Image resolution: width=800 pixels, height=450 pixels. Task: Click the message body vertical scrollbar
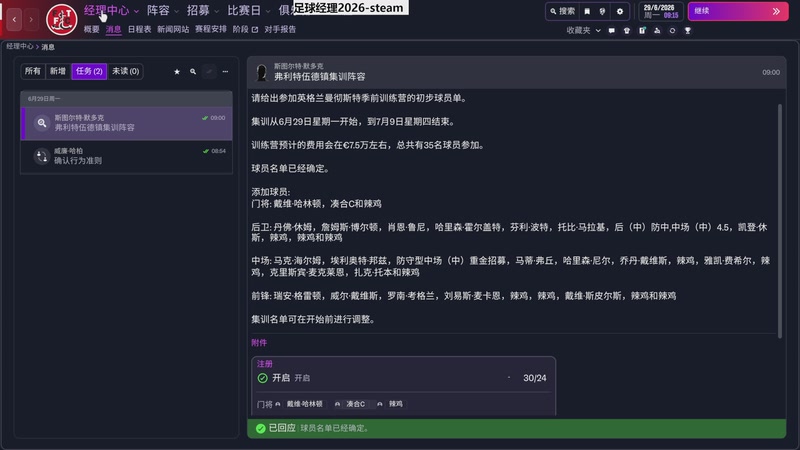click(780, 221)
